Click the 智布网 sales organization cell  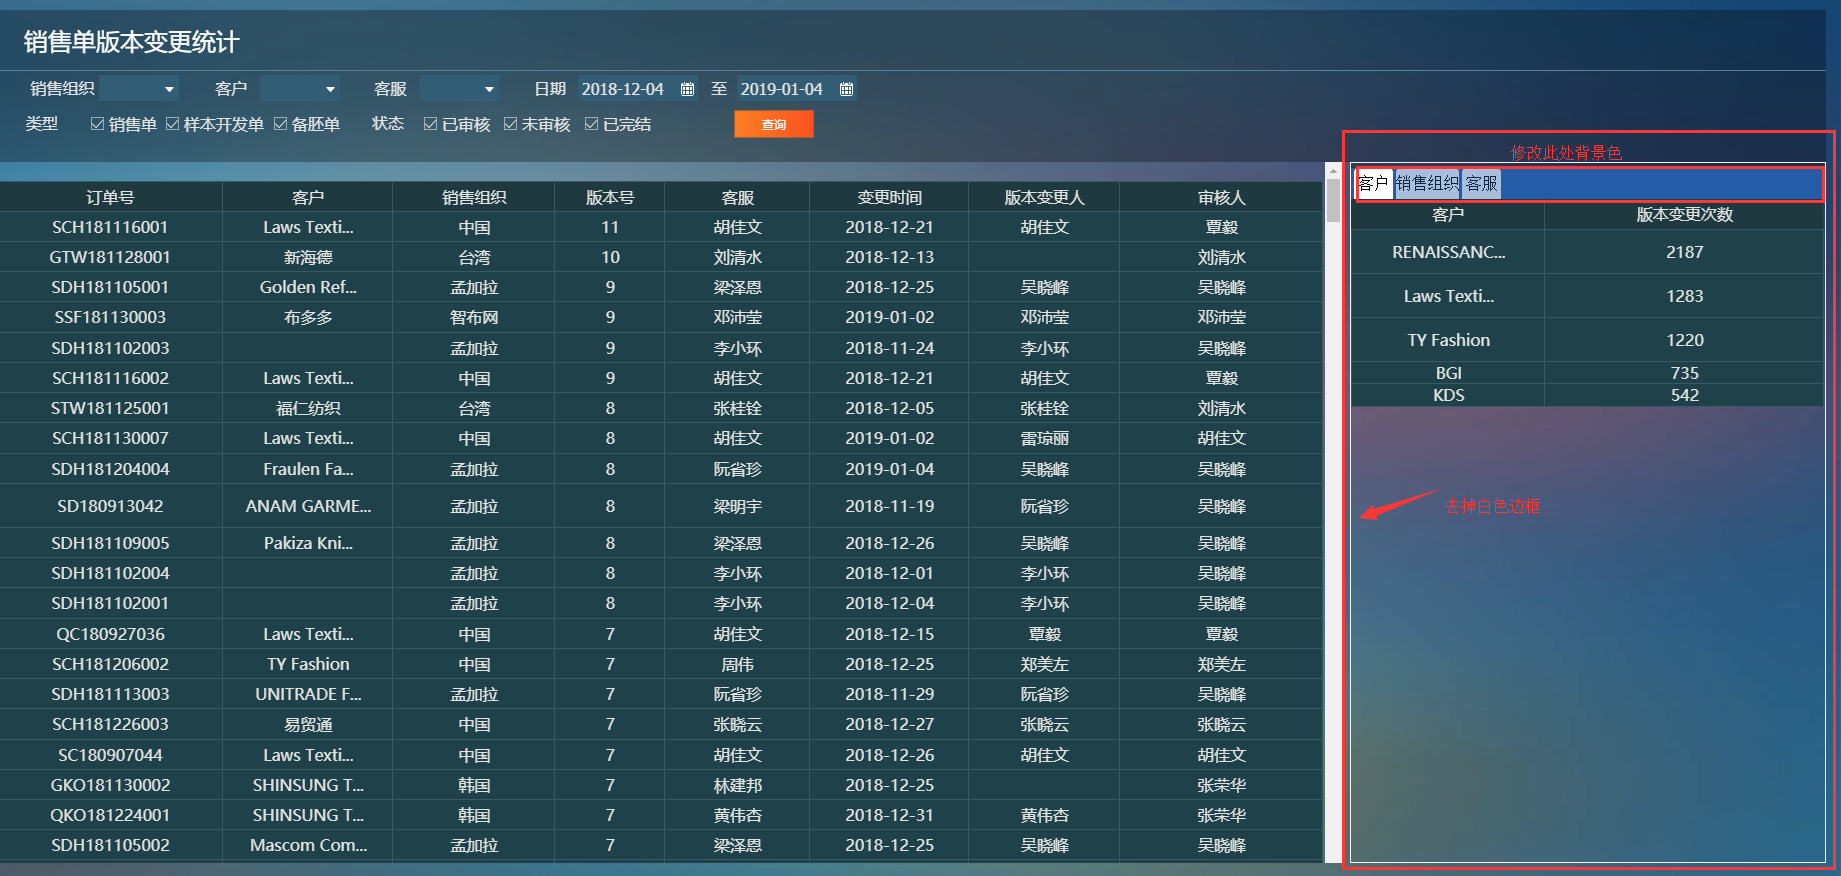[x=474, y=317]
